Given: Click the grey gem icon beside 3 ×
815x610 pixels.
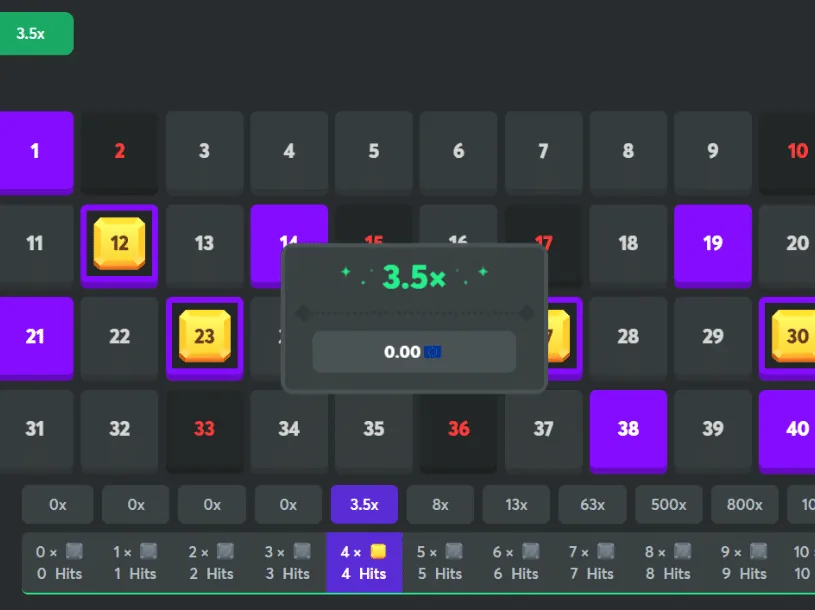Looking at the screenshot, I should 302,551.
